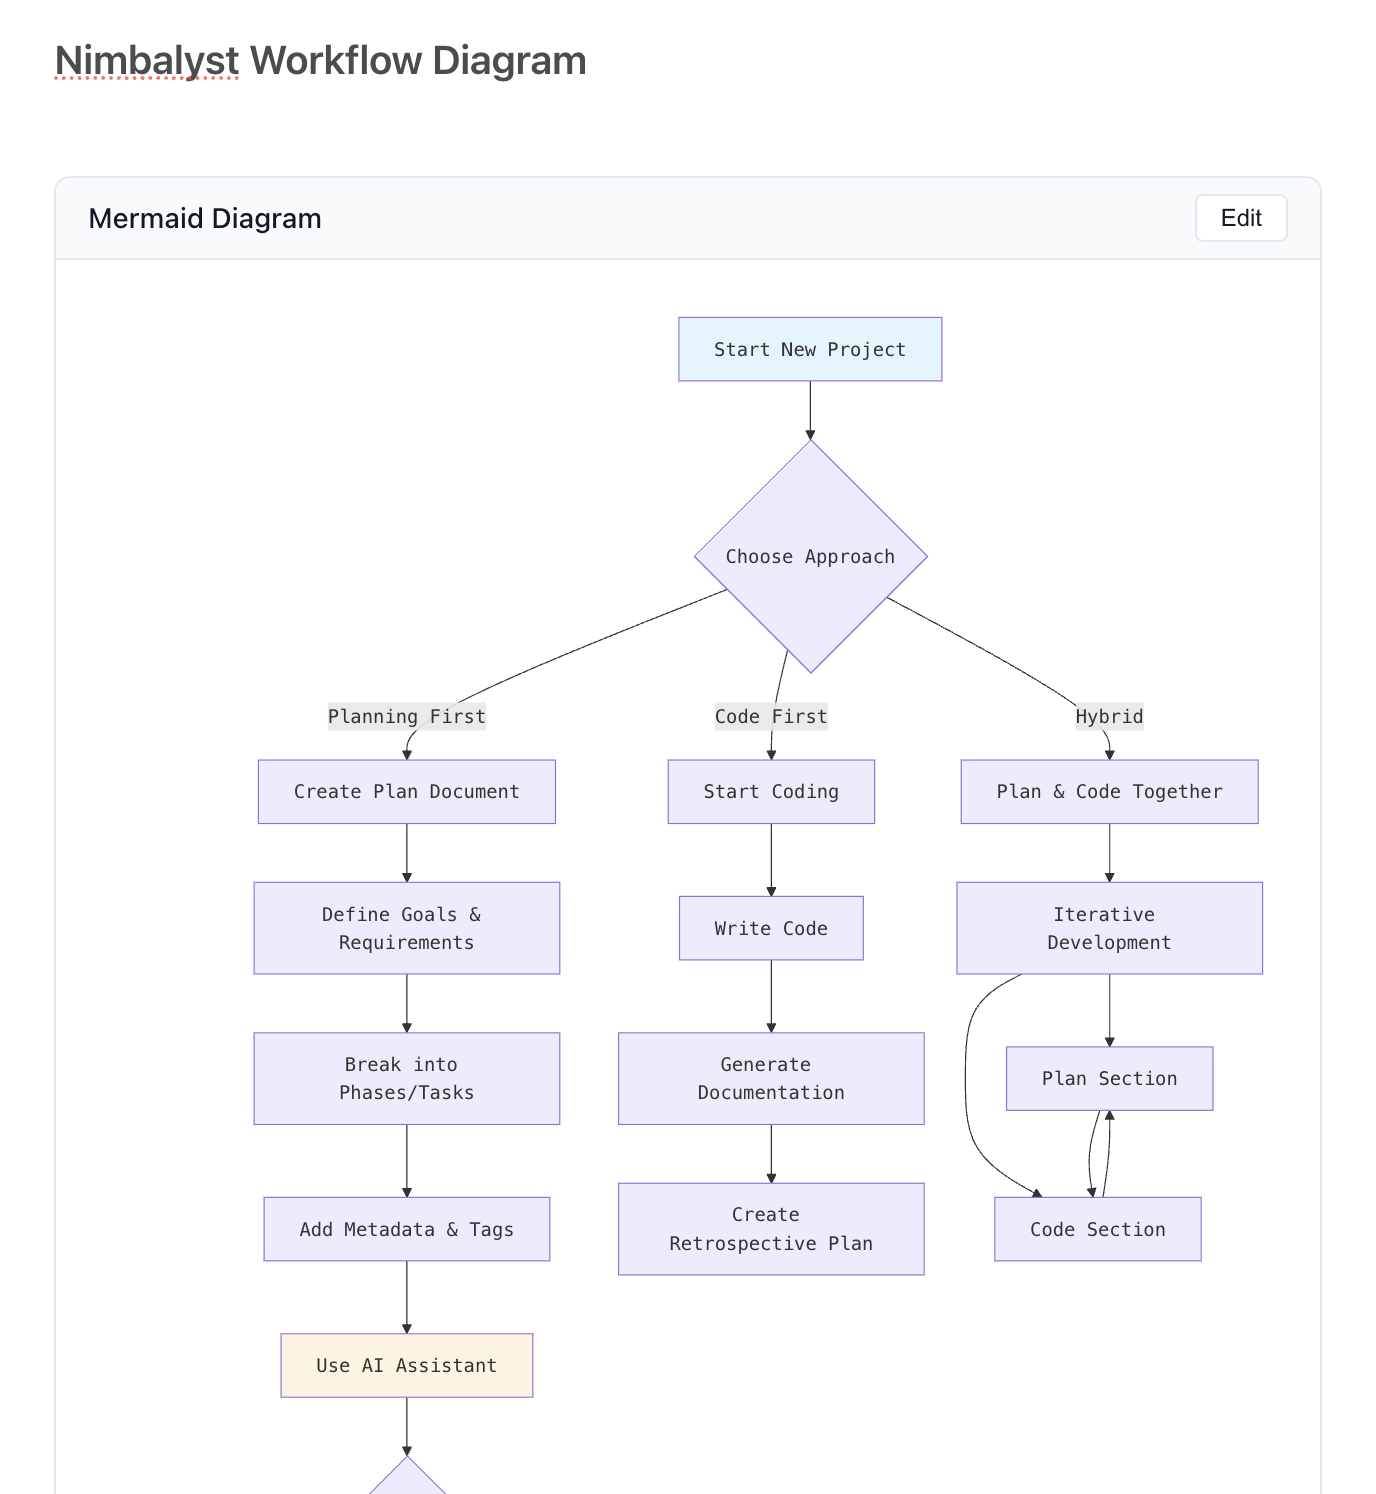
Task: Select the Start Coding node
Action: pos(770,791)
